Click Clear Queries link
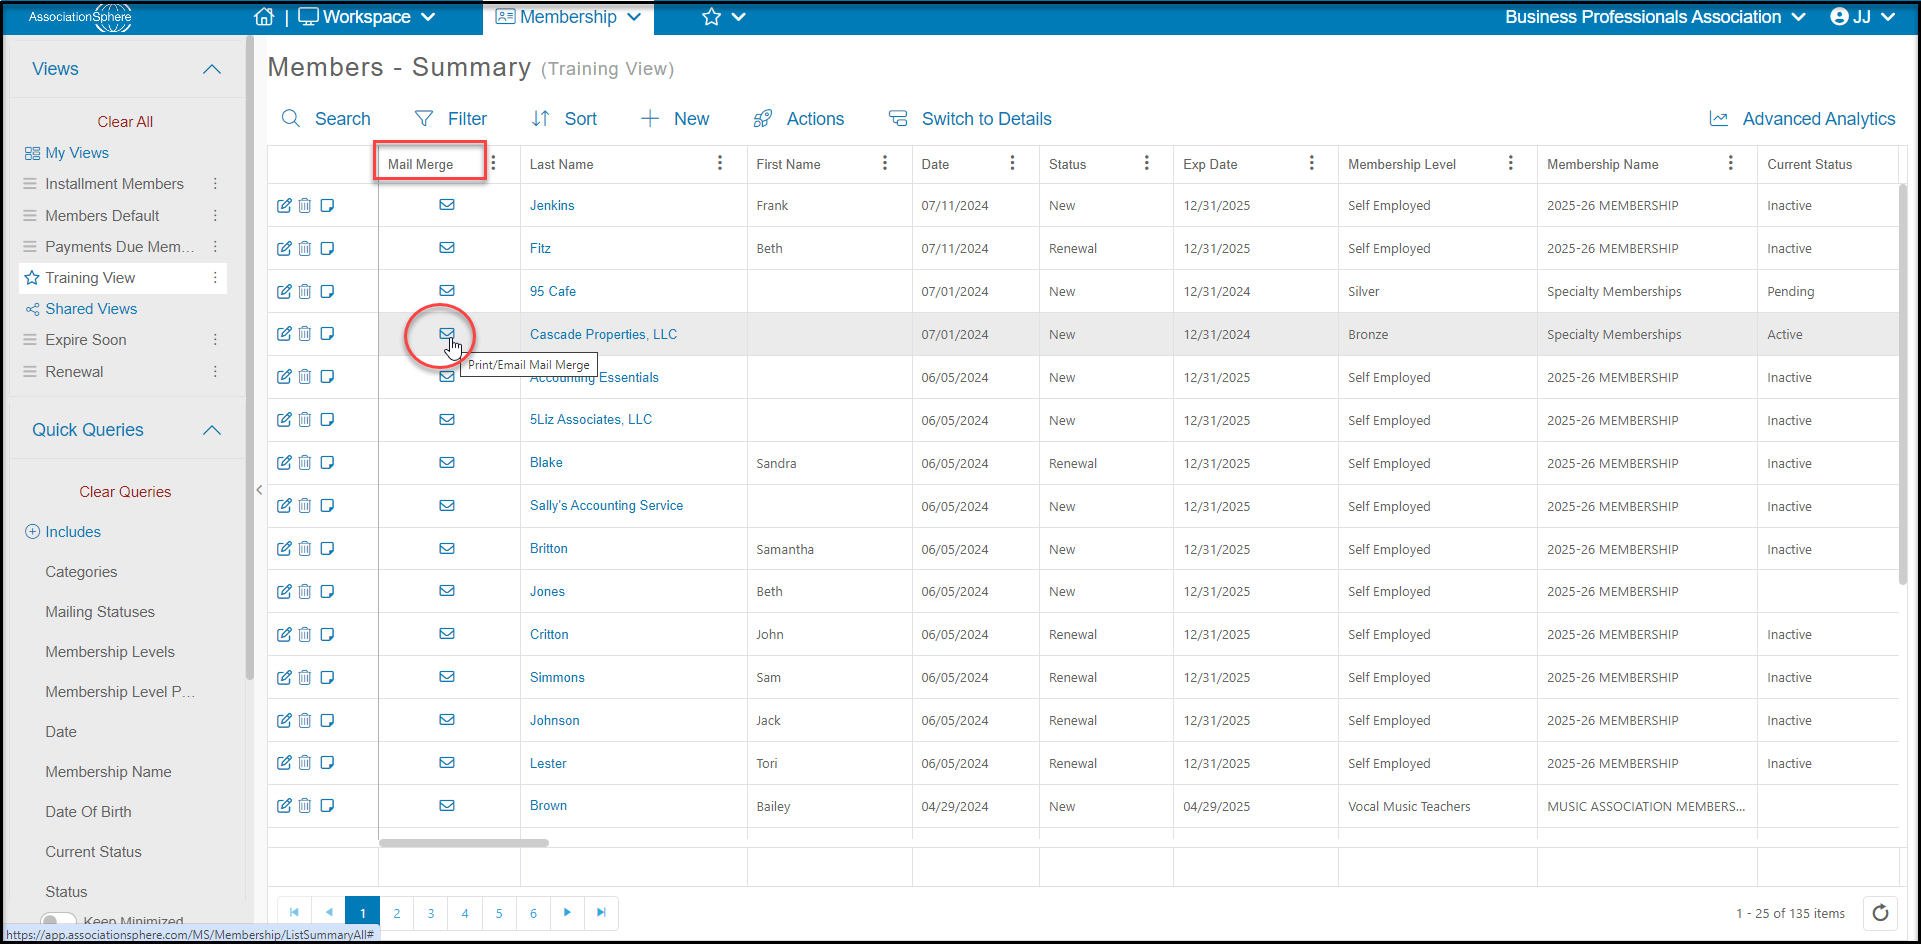 (x=125, y=492)
